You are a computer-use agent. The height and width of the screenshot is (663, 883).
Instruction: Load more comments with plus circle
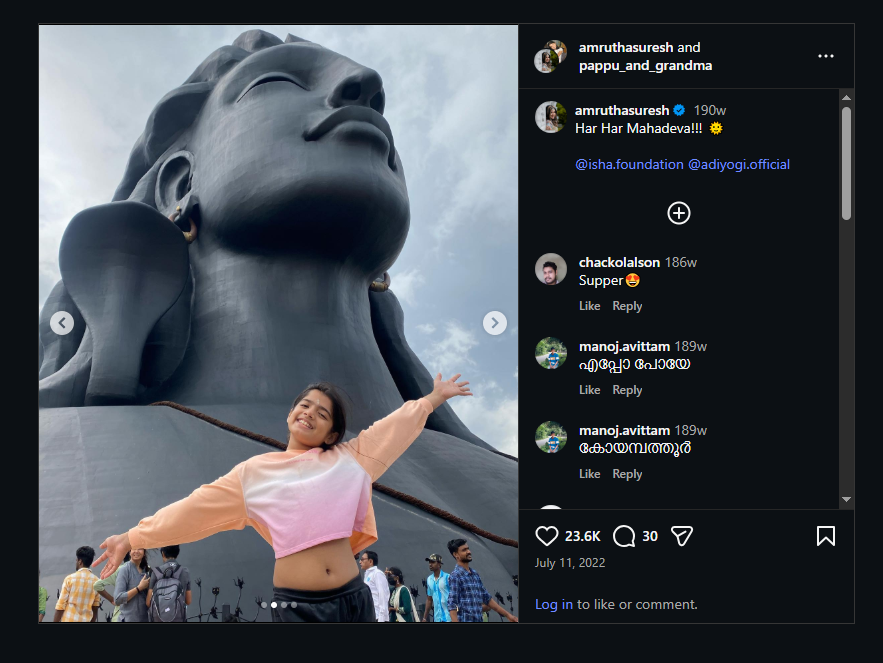[679, 213]
